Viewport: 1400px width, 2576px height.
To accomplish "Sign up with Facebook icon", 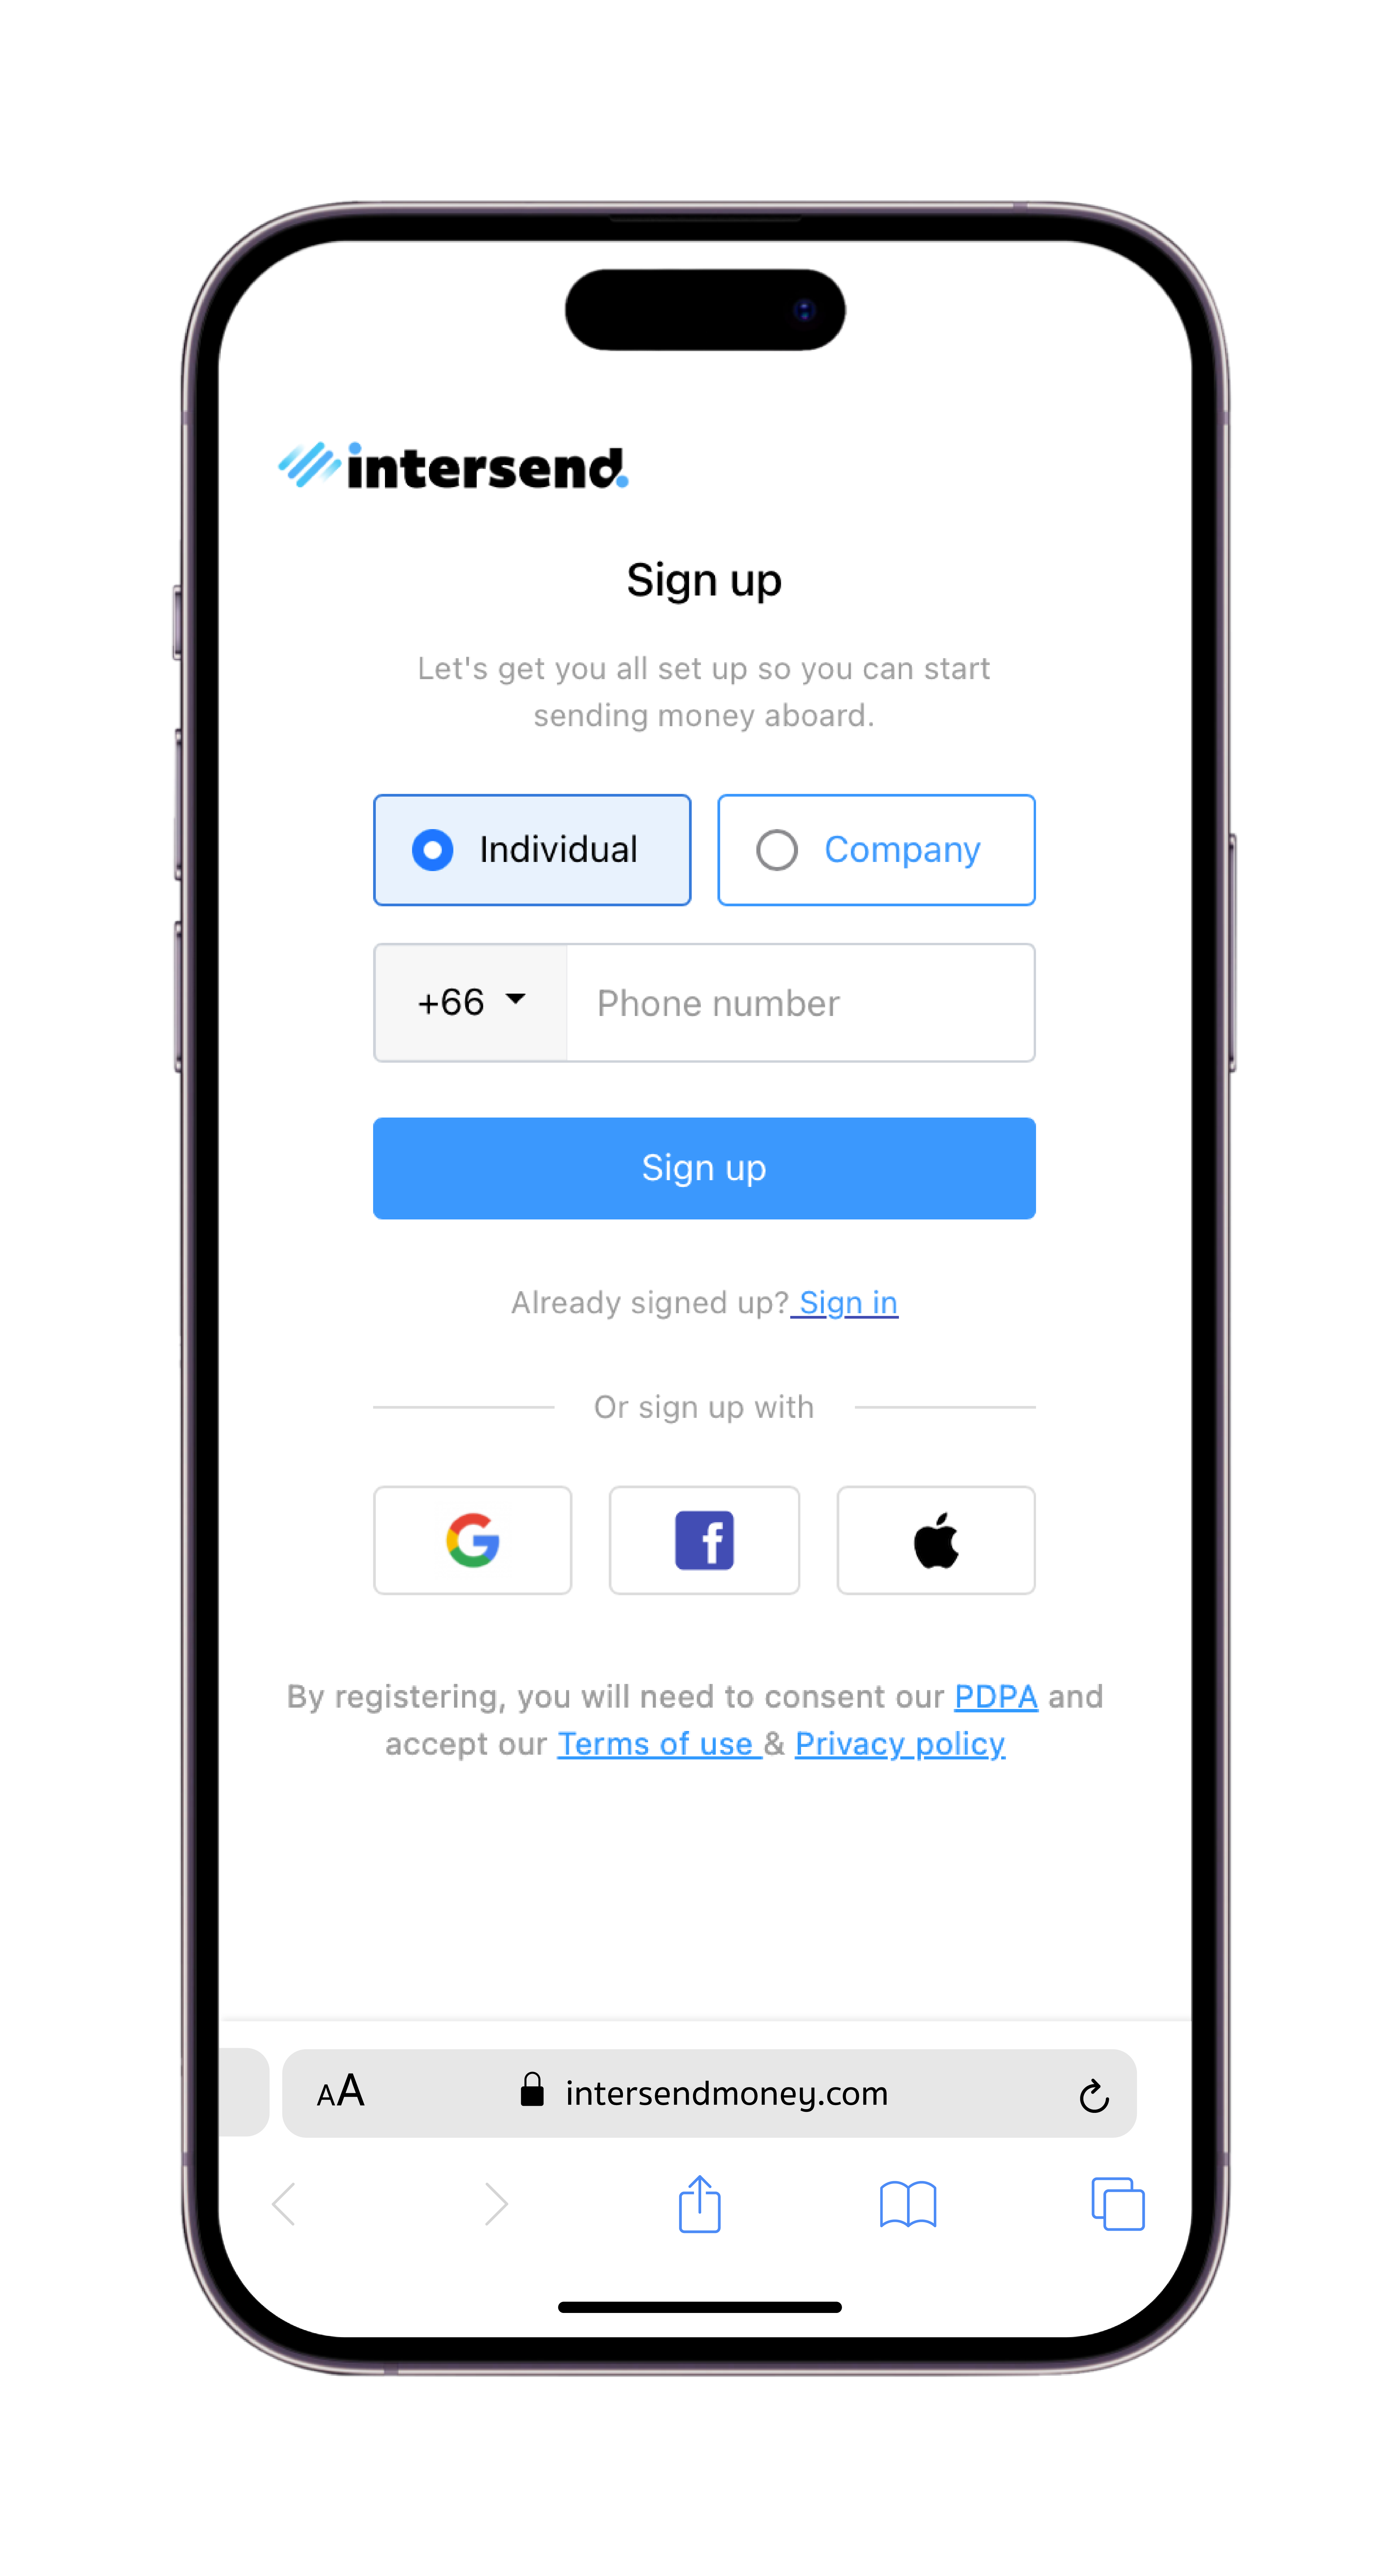I will (x=704, y=1539).
